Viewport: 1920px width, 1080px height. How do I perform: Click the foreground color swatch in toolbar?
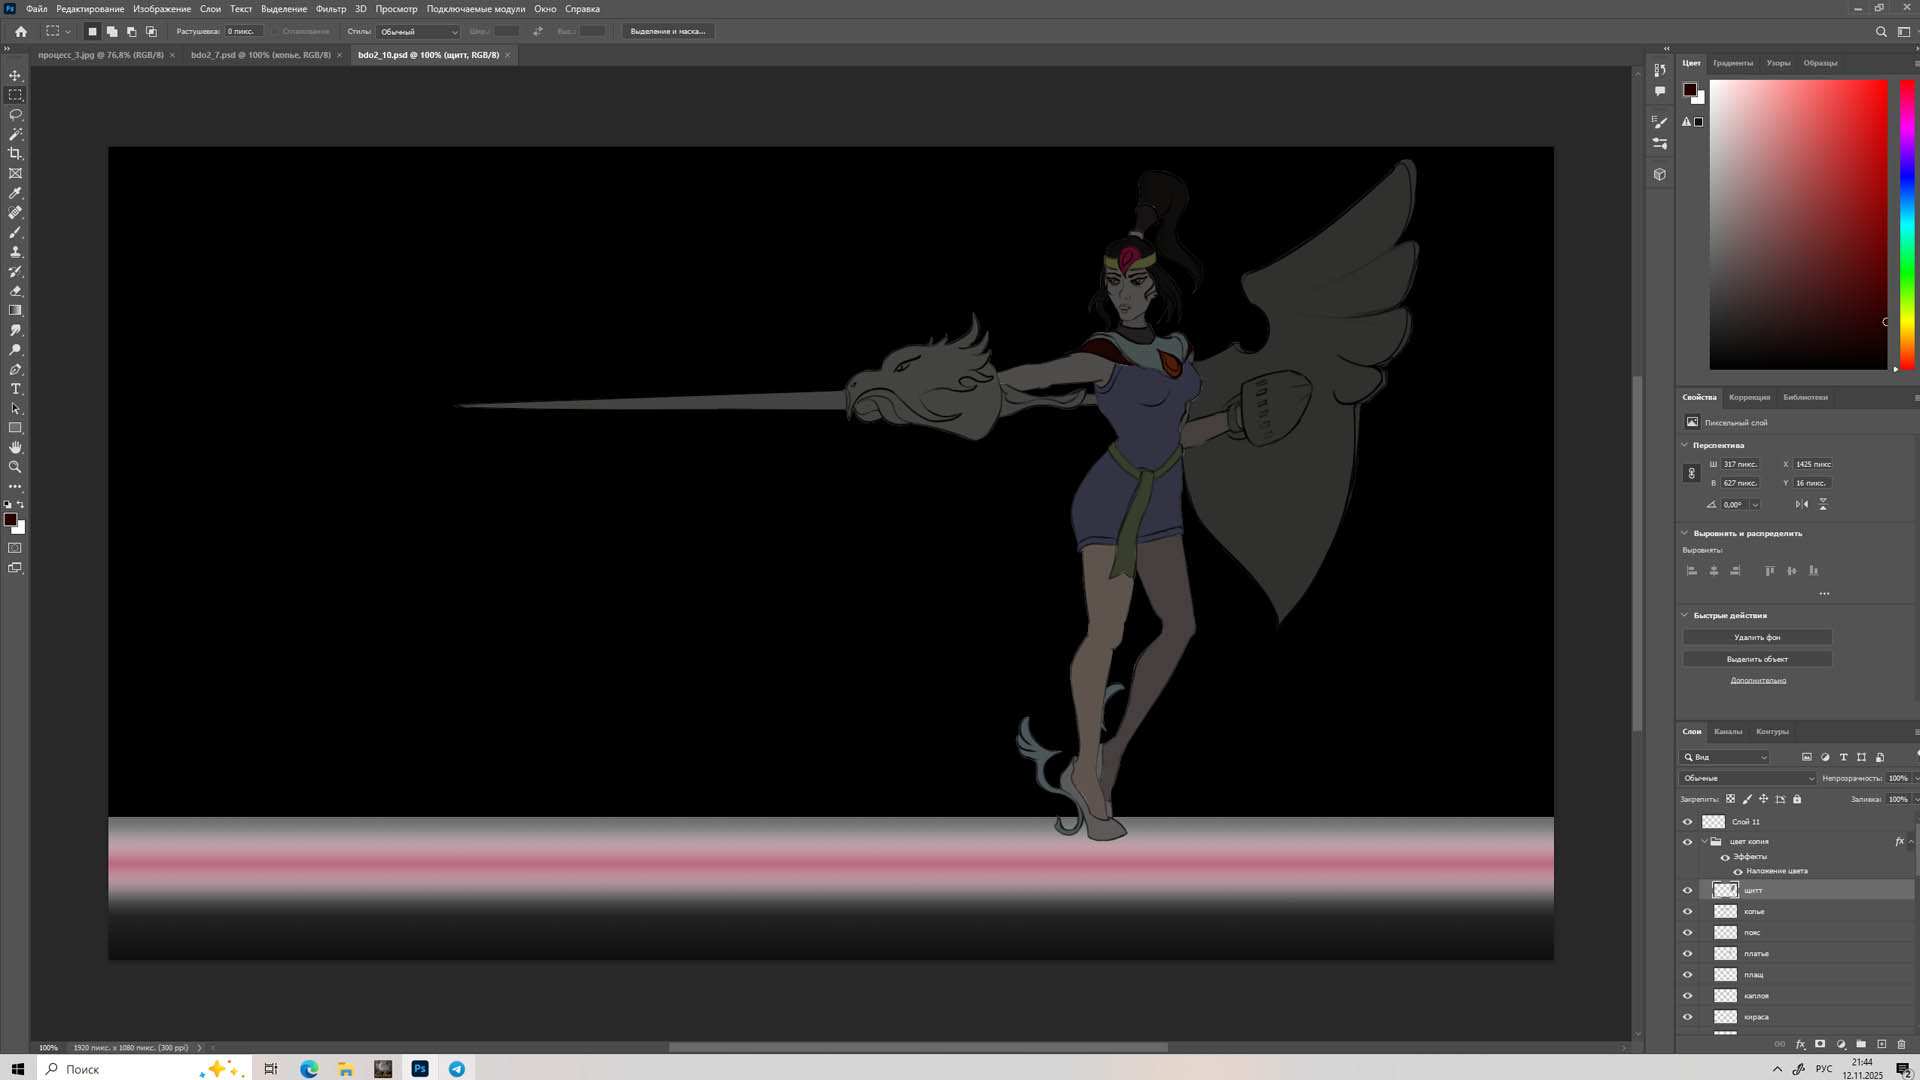point(10,519)
